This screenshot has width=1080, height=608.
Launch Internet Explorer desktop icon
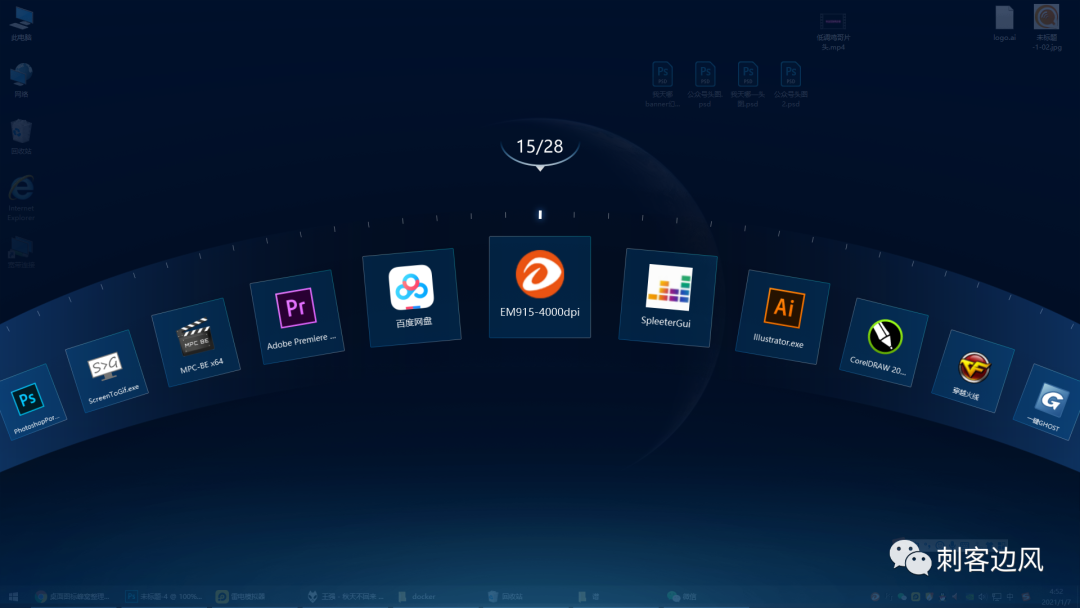pos(21,198)
